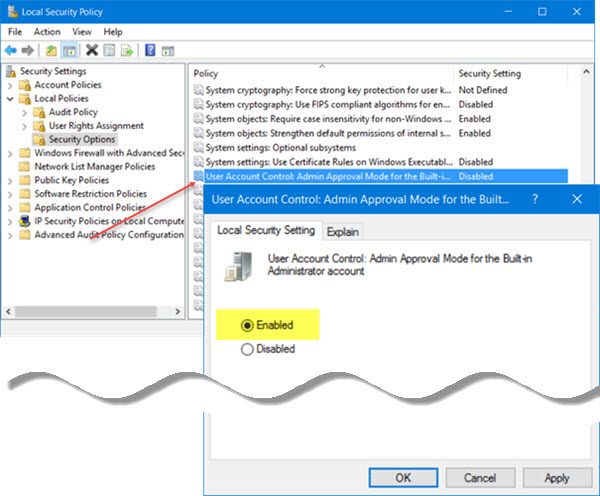This screenshot has height=496, width=600.
Task: Click the dialog's question mark help button
Action: point(535,199)
